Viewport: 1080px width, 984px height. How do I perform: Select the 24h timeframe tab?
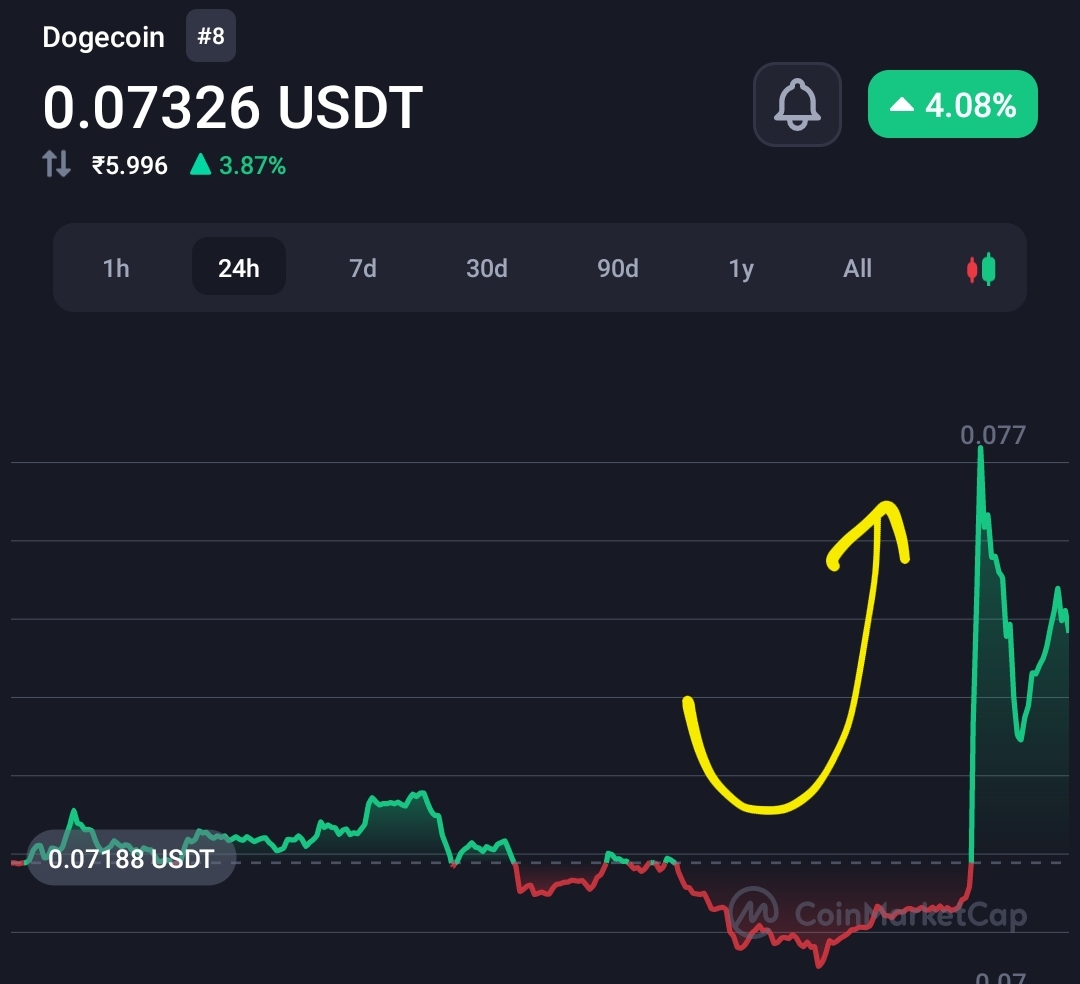(238, 267)
